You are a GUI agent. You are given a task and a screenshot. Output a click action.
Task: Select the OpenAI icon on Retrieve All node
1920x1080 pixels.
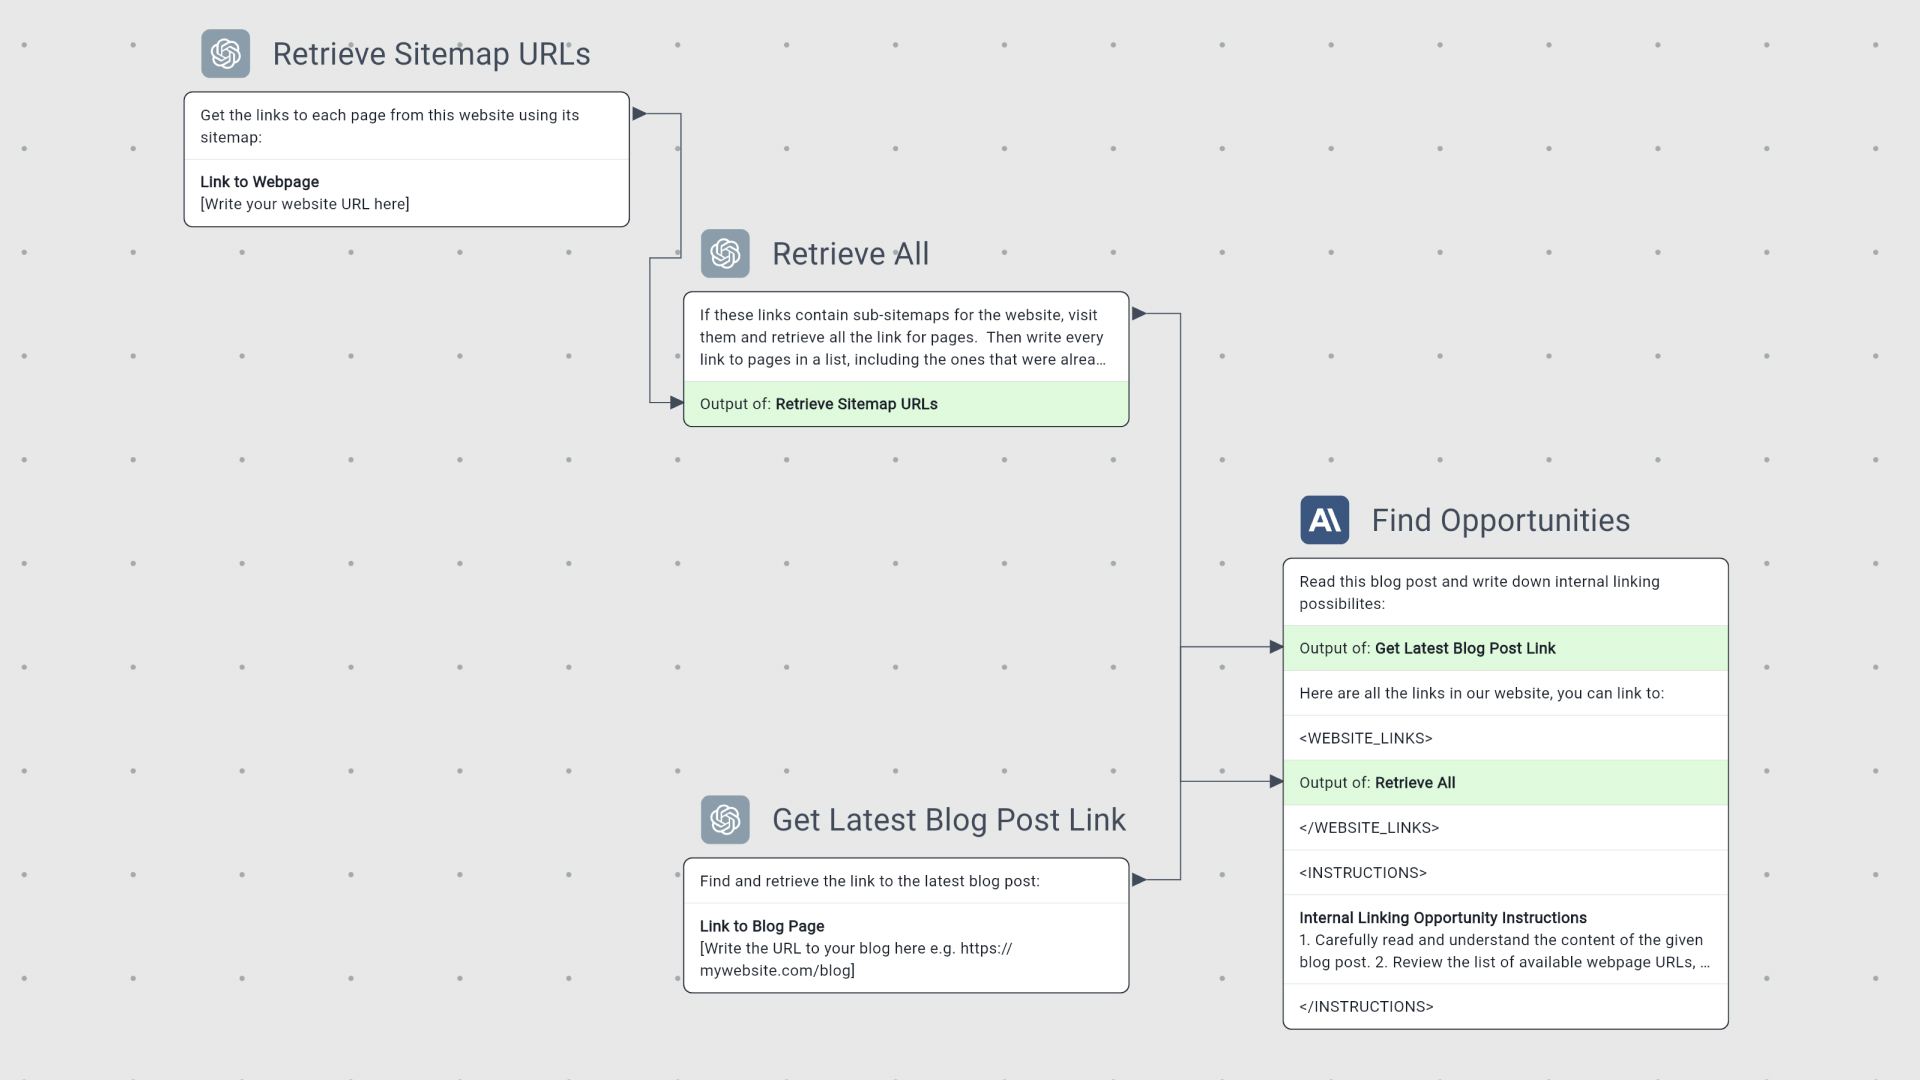coord(725,253)
